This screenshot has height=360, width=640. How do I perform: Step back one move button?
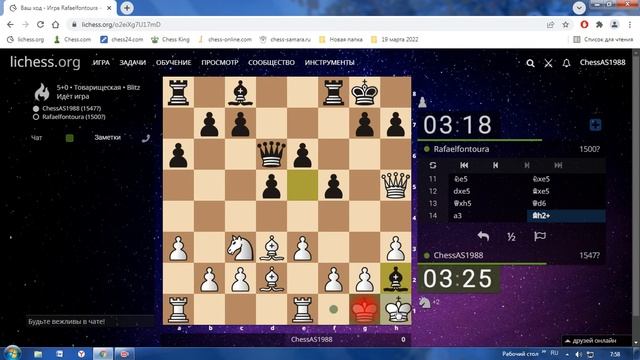coord(496,165)
